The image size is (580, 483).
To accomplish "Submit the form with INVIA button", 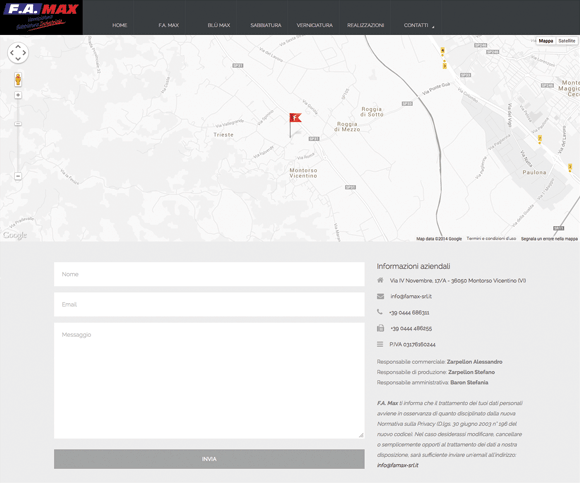I will (x=209, y=459).
